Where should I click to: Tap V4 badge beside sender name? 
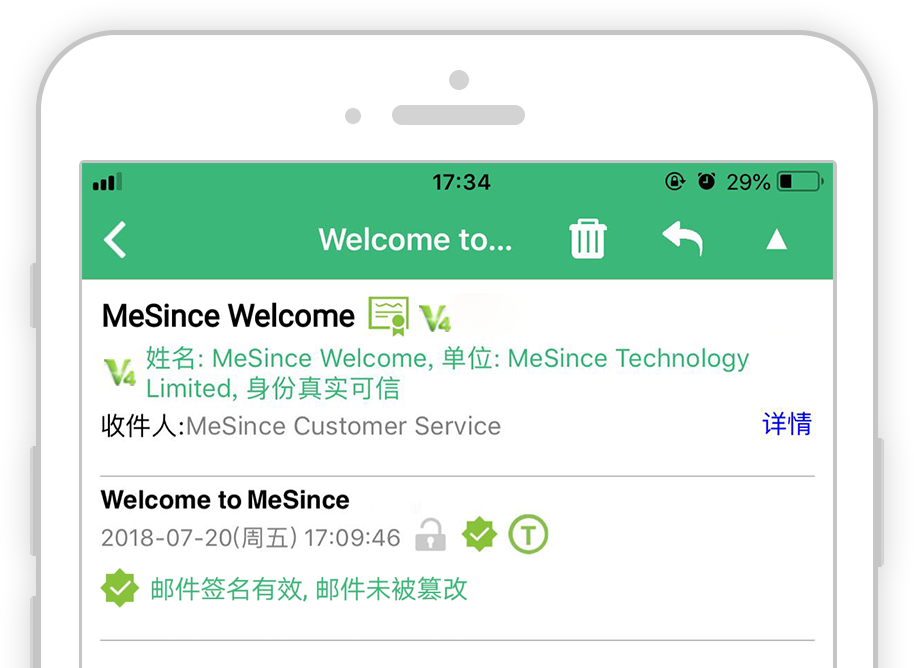pos(435,318)
